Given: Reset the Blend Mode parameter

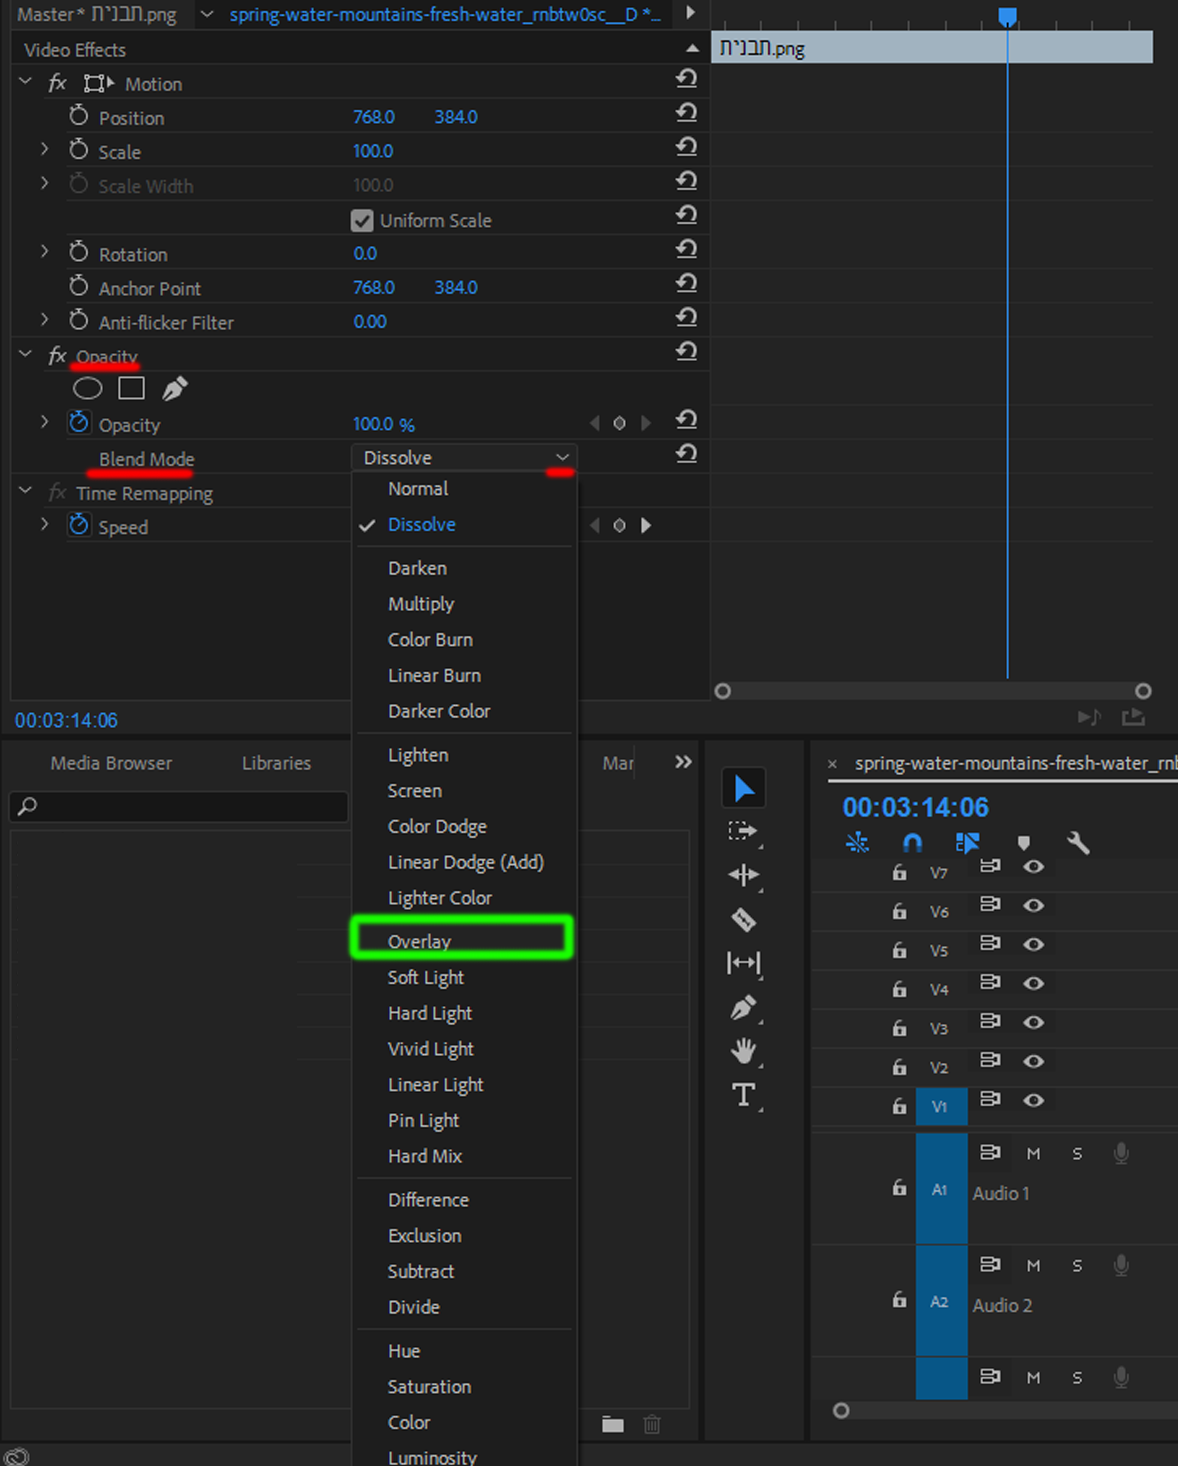Looking at the screenshot, I should point(686,454).
